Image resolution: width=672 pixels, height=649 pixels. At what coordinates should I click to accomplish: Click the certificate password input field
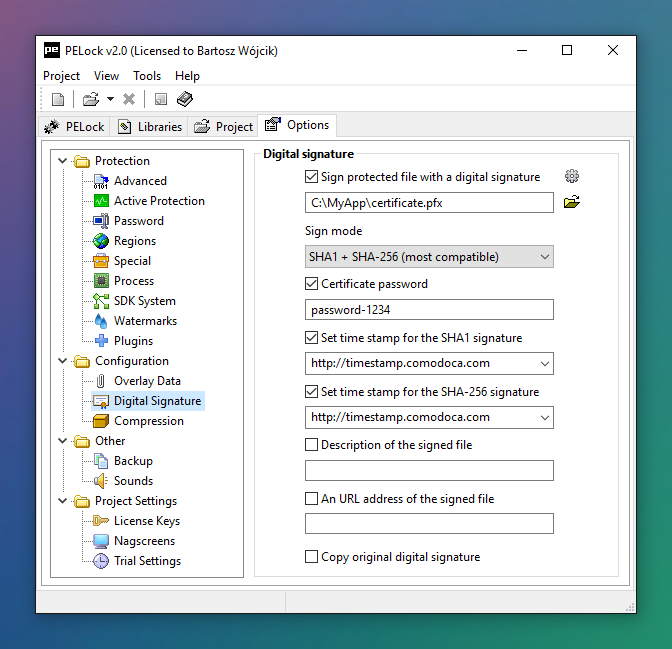click(x=429, y=309)
